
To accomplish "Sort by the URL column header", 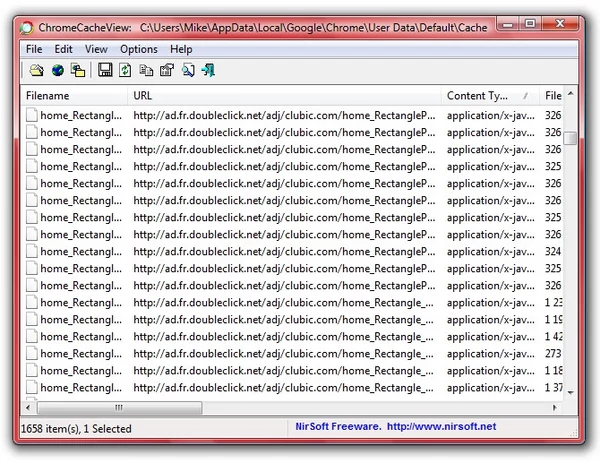I will tap(284, 96).
